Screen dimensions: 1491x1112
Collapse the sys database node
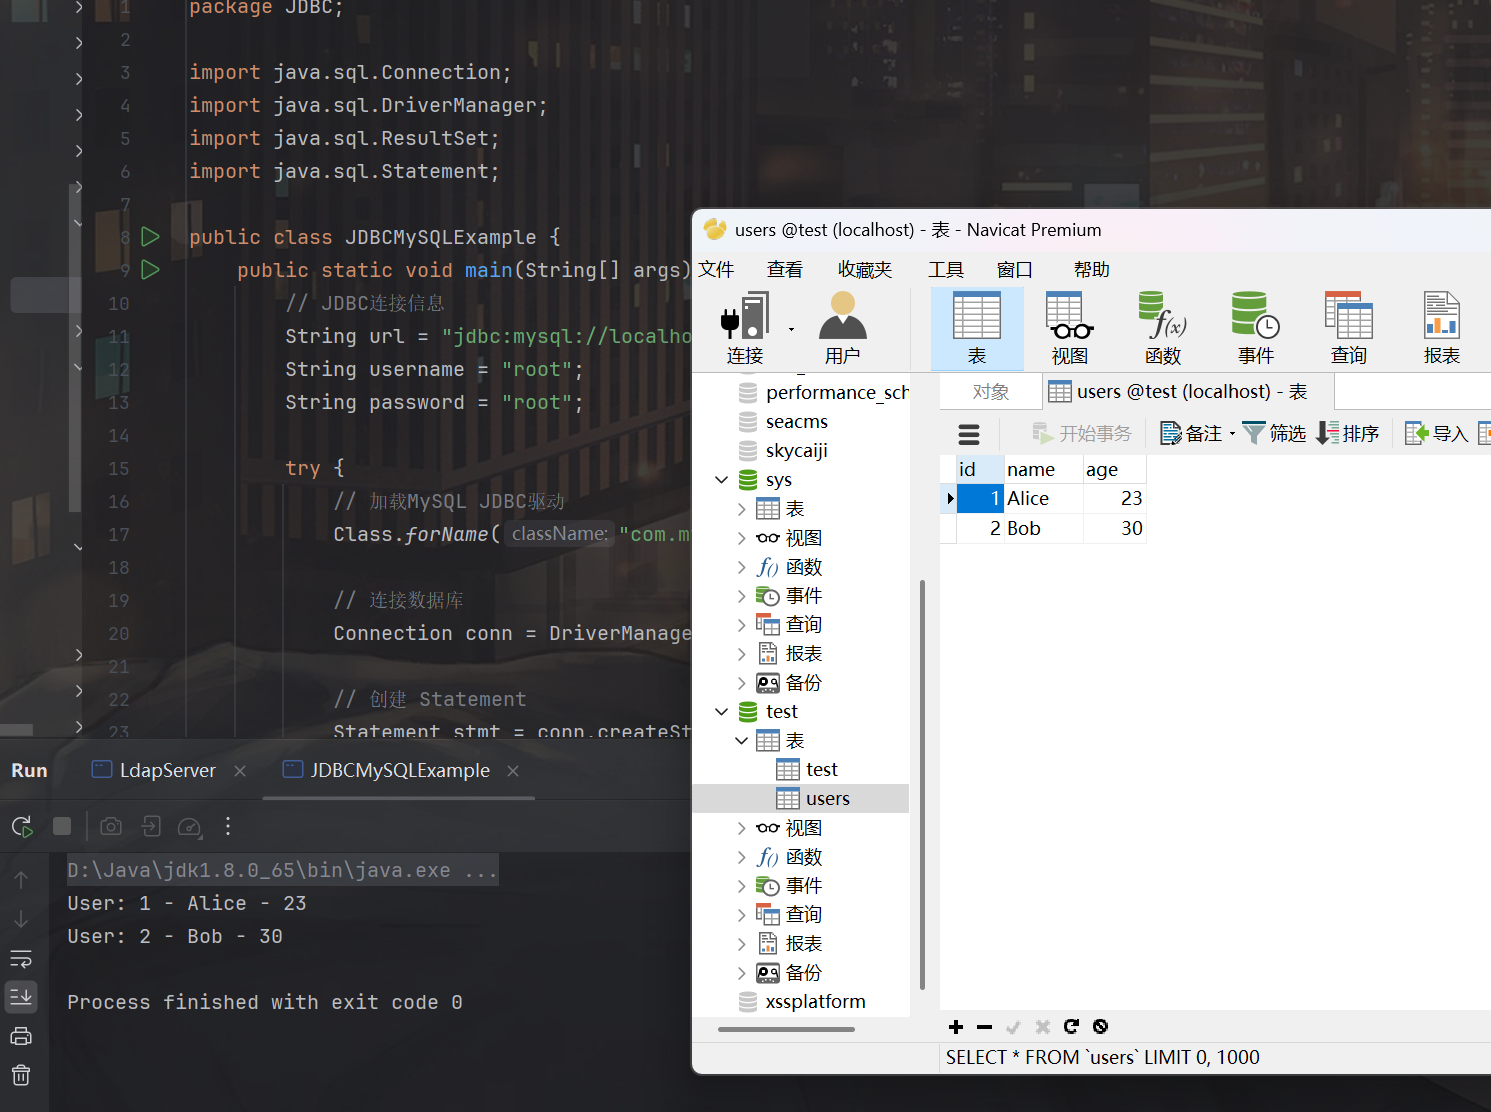[x=722, y=480]
